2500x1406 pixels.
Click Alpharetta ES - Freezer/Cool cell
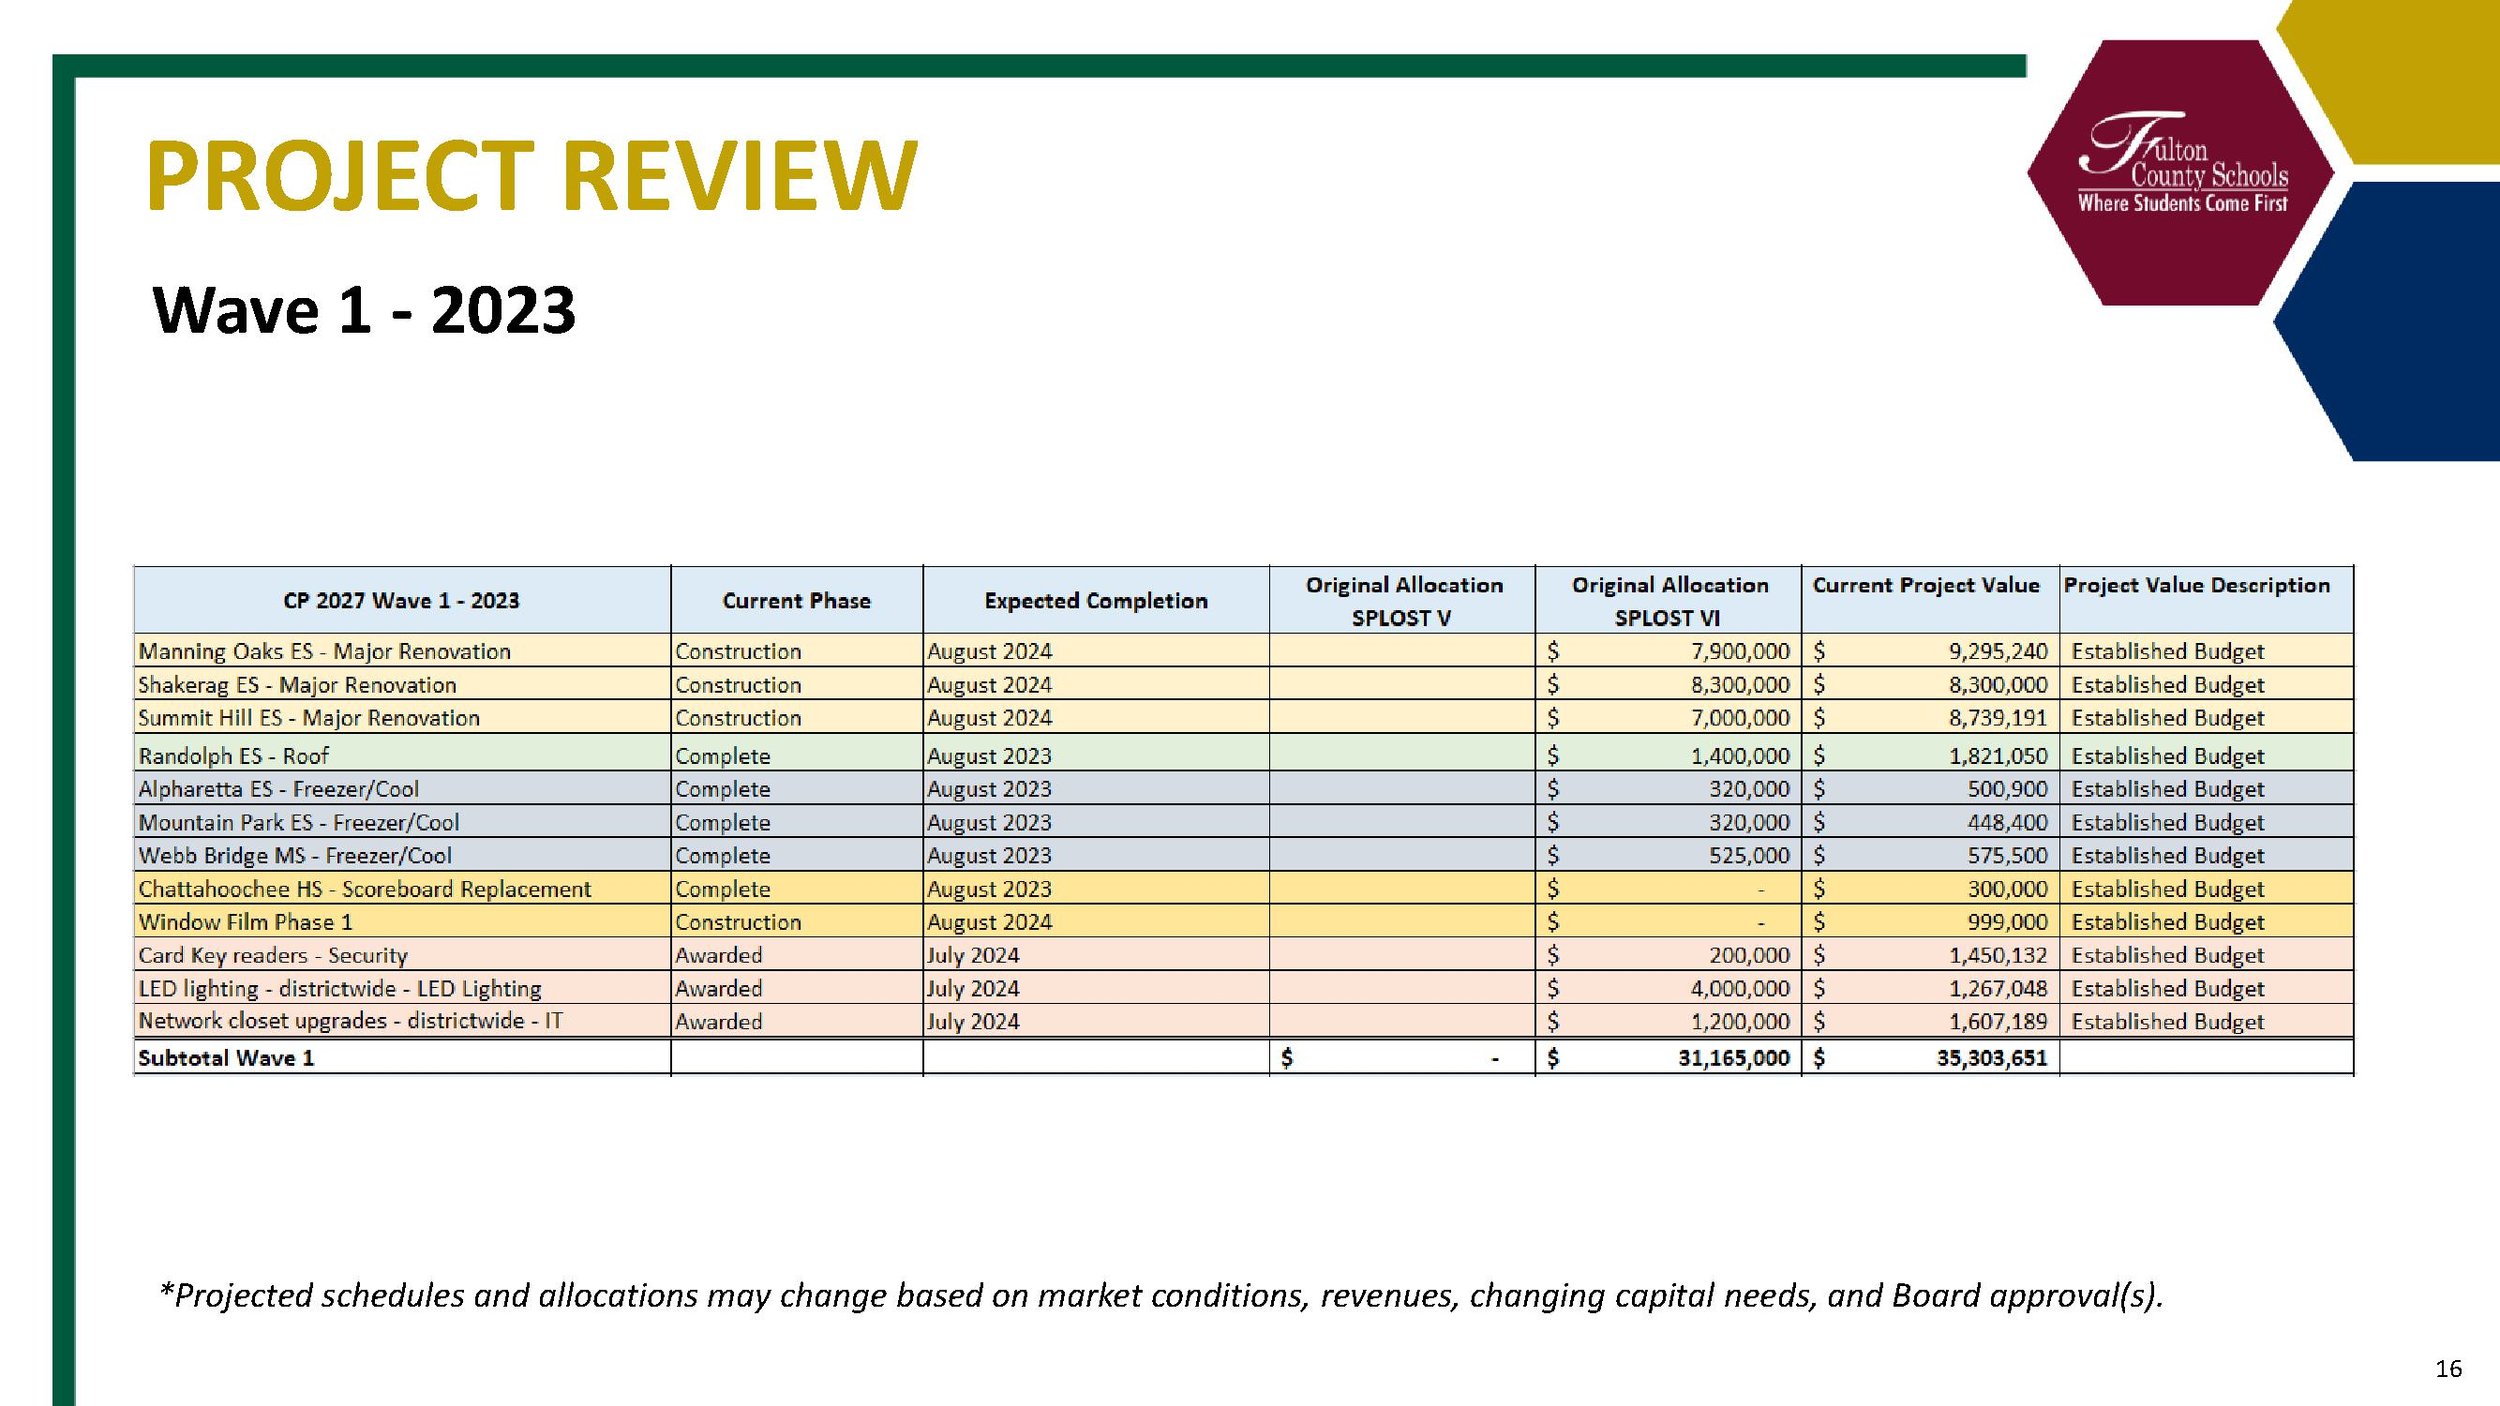point(402,789)
